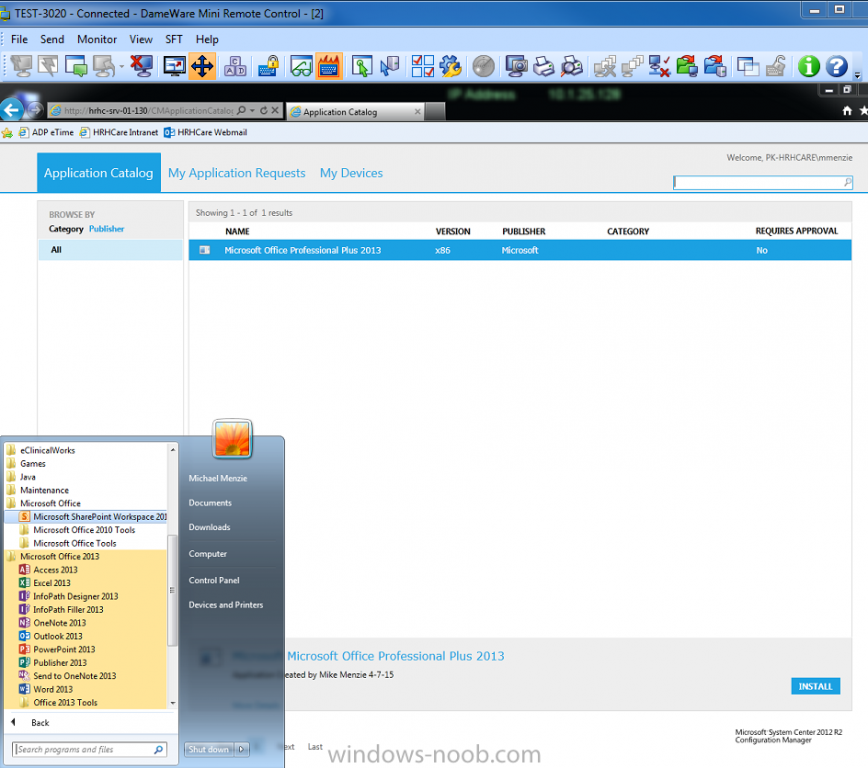Click the printer toolbar icon
The height and width of the screenshot is (768, 868).
(544, 66)
